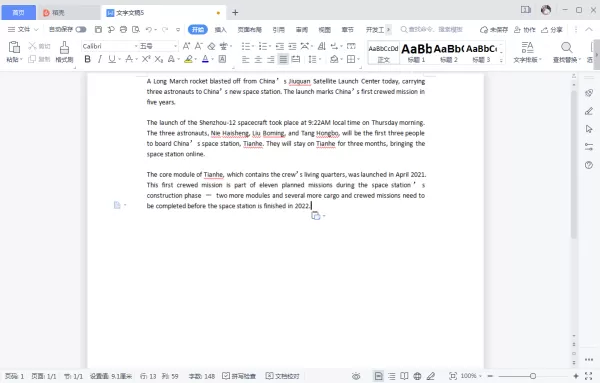Click the eye protection mode icon

click(x=356, y=376)
